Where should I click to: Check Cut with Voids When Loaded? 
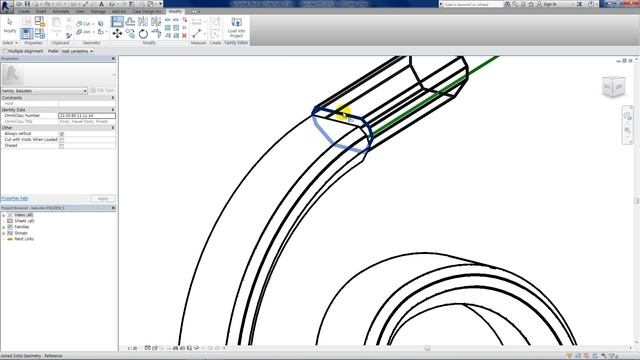pos(62,140)
